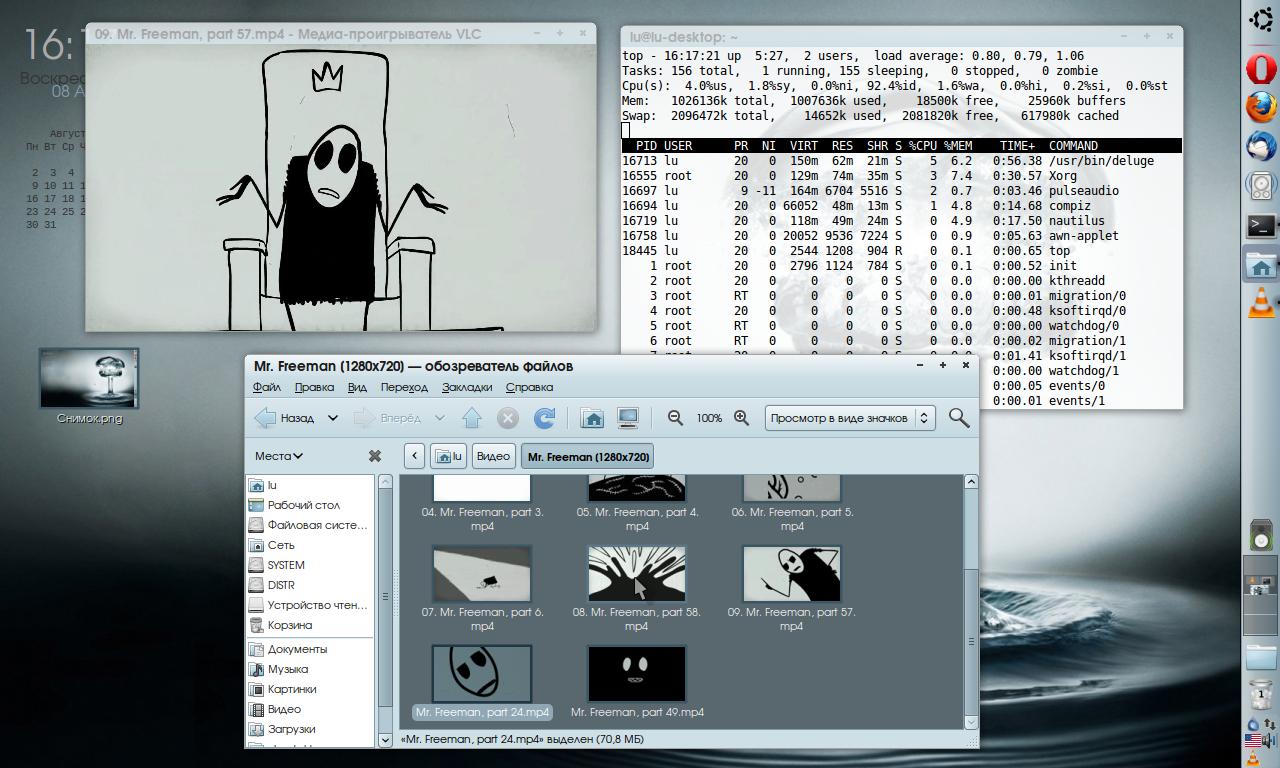This screenshot has height=768, width=1280.
Task: Open Документы bookmark in sidebar
Action: coord(310,649)
